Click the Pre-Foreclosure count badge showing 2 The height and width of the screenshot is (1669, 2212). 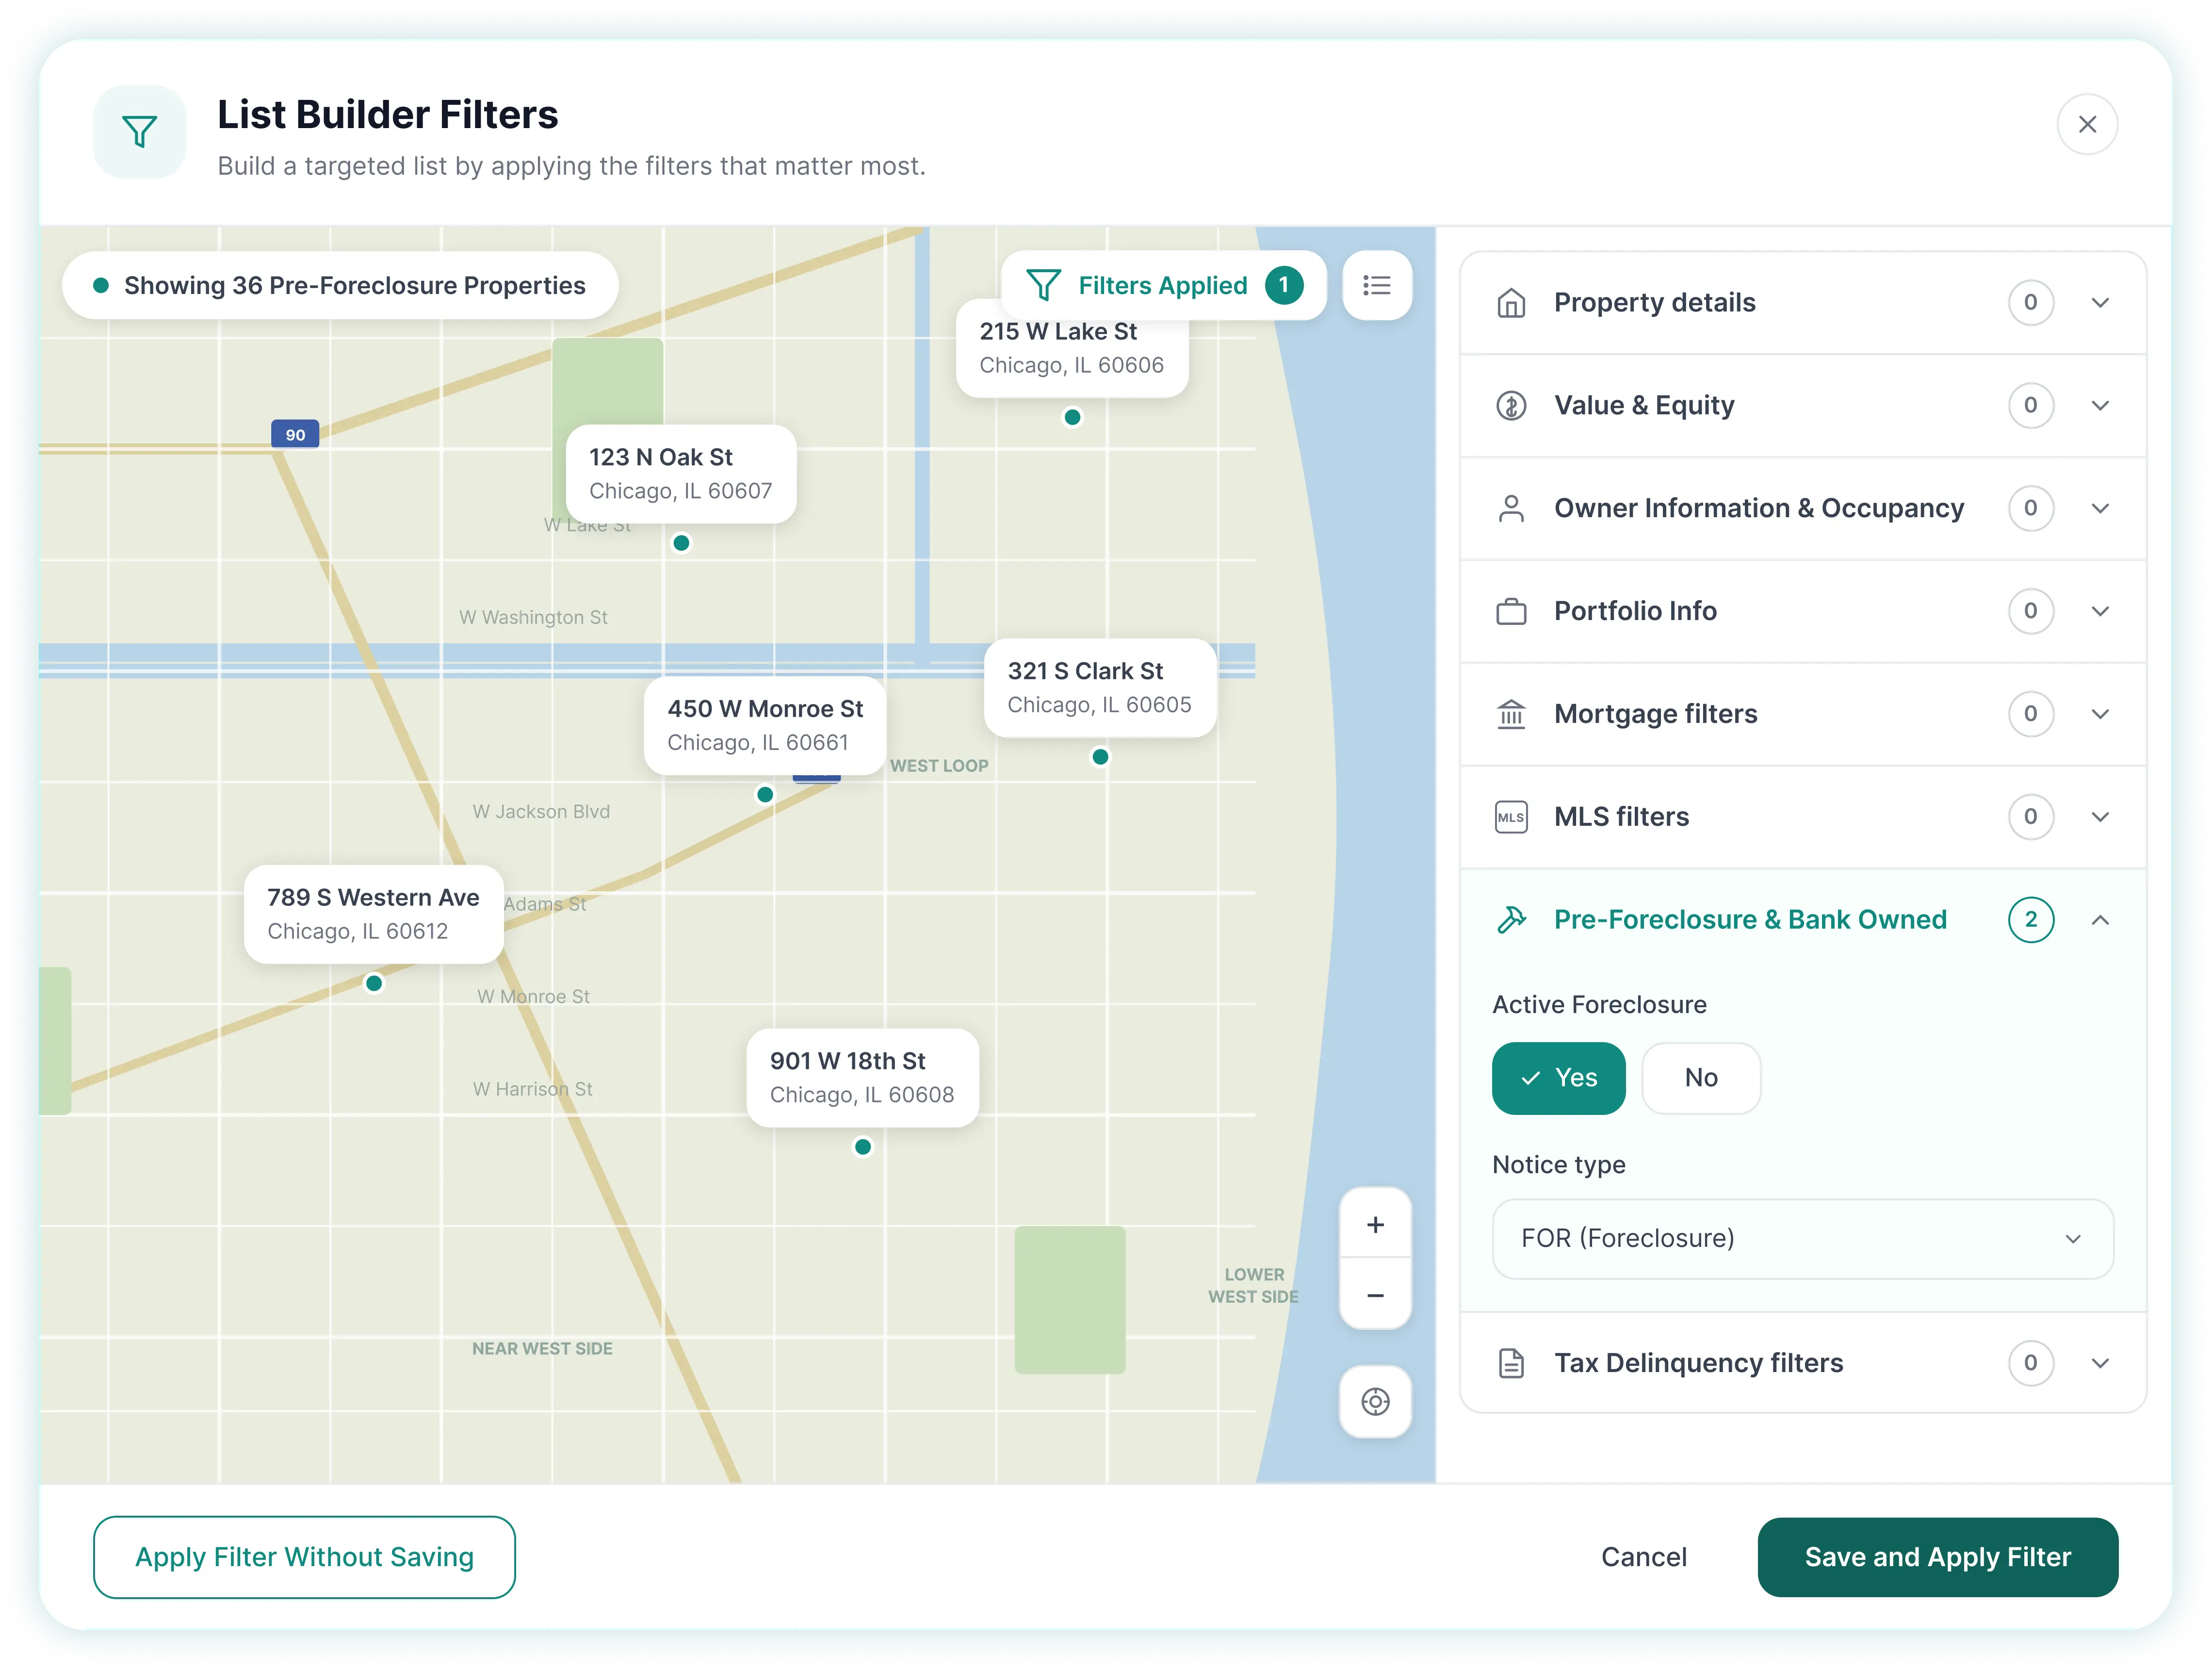pyautogui.click(x=2030, y=920)
